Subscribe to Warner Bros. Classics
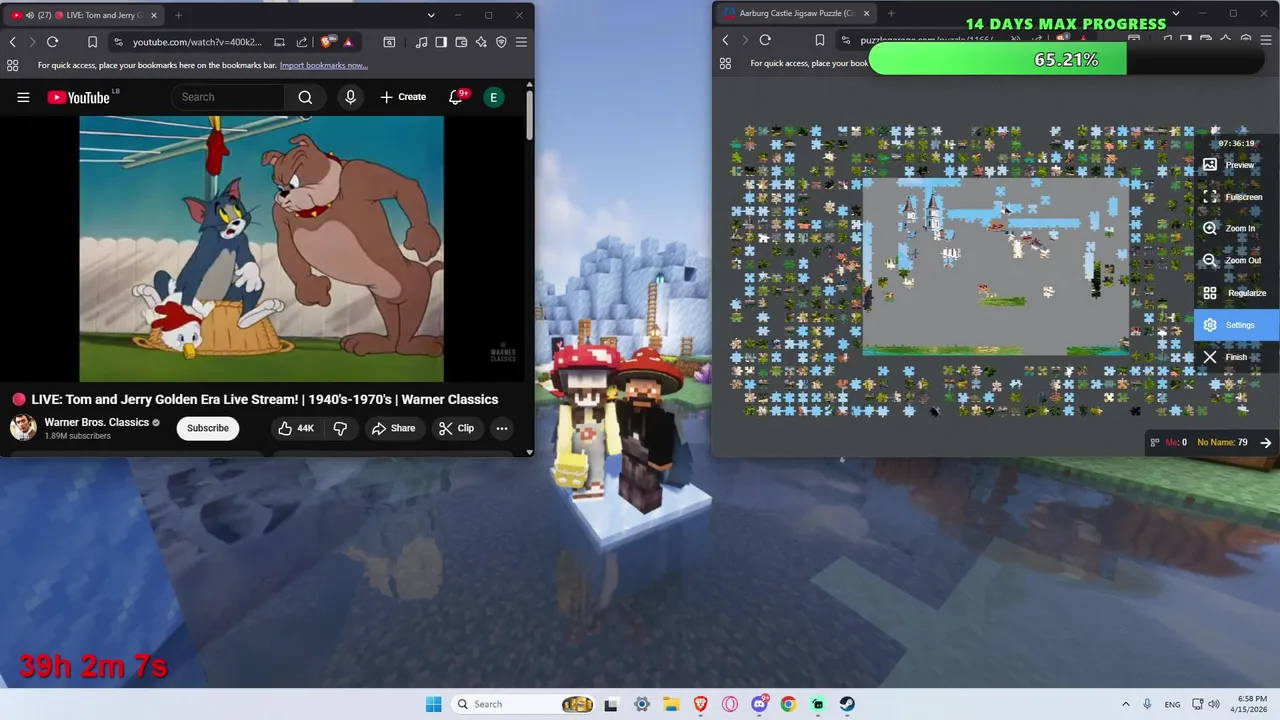This screenshot has height=720, width=1280. point(208,428)
